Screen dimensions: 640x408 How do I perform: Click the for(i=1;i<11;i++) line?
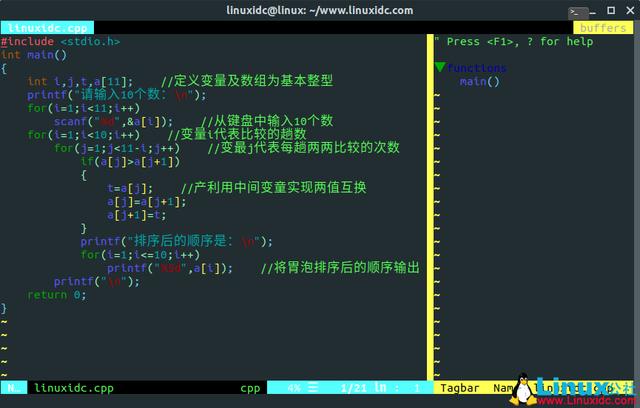[84, 109]
